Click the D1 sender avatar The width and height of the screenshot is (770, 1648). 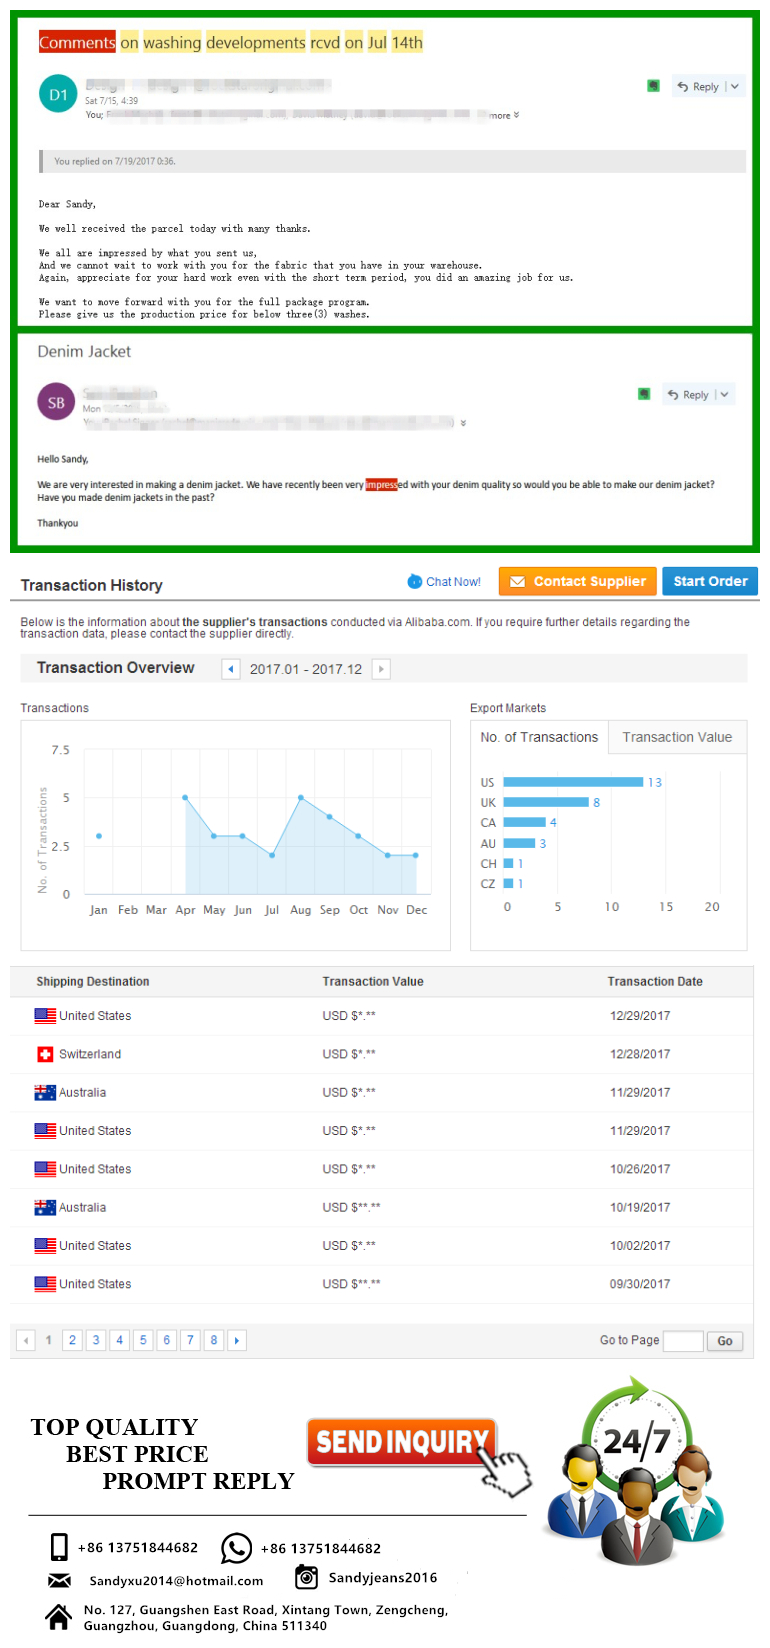coord(58,94)
